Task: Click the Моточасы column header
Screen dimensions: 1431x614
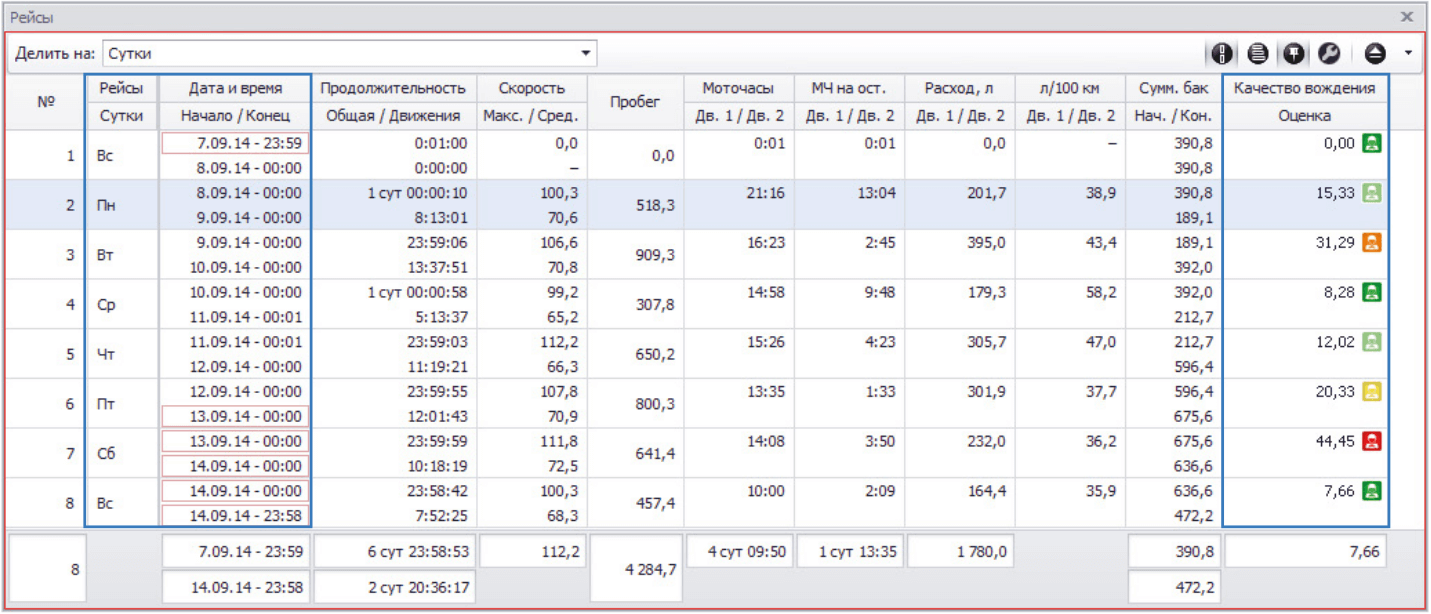Action: (740, 89)
